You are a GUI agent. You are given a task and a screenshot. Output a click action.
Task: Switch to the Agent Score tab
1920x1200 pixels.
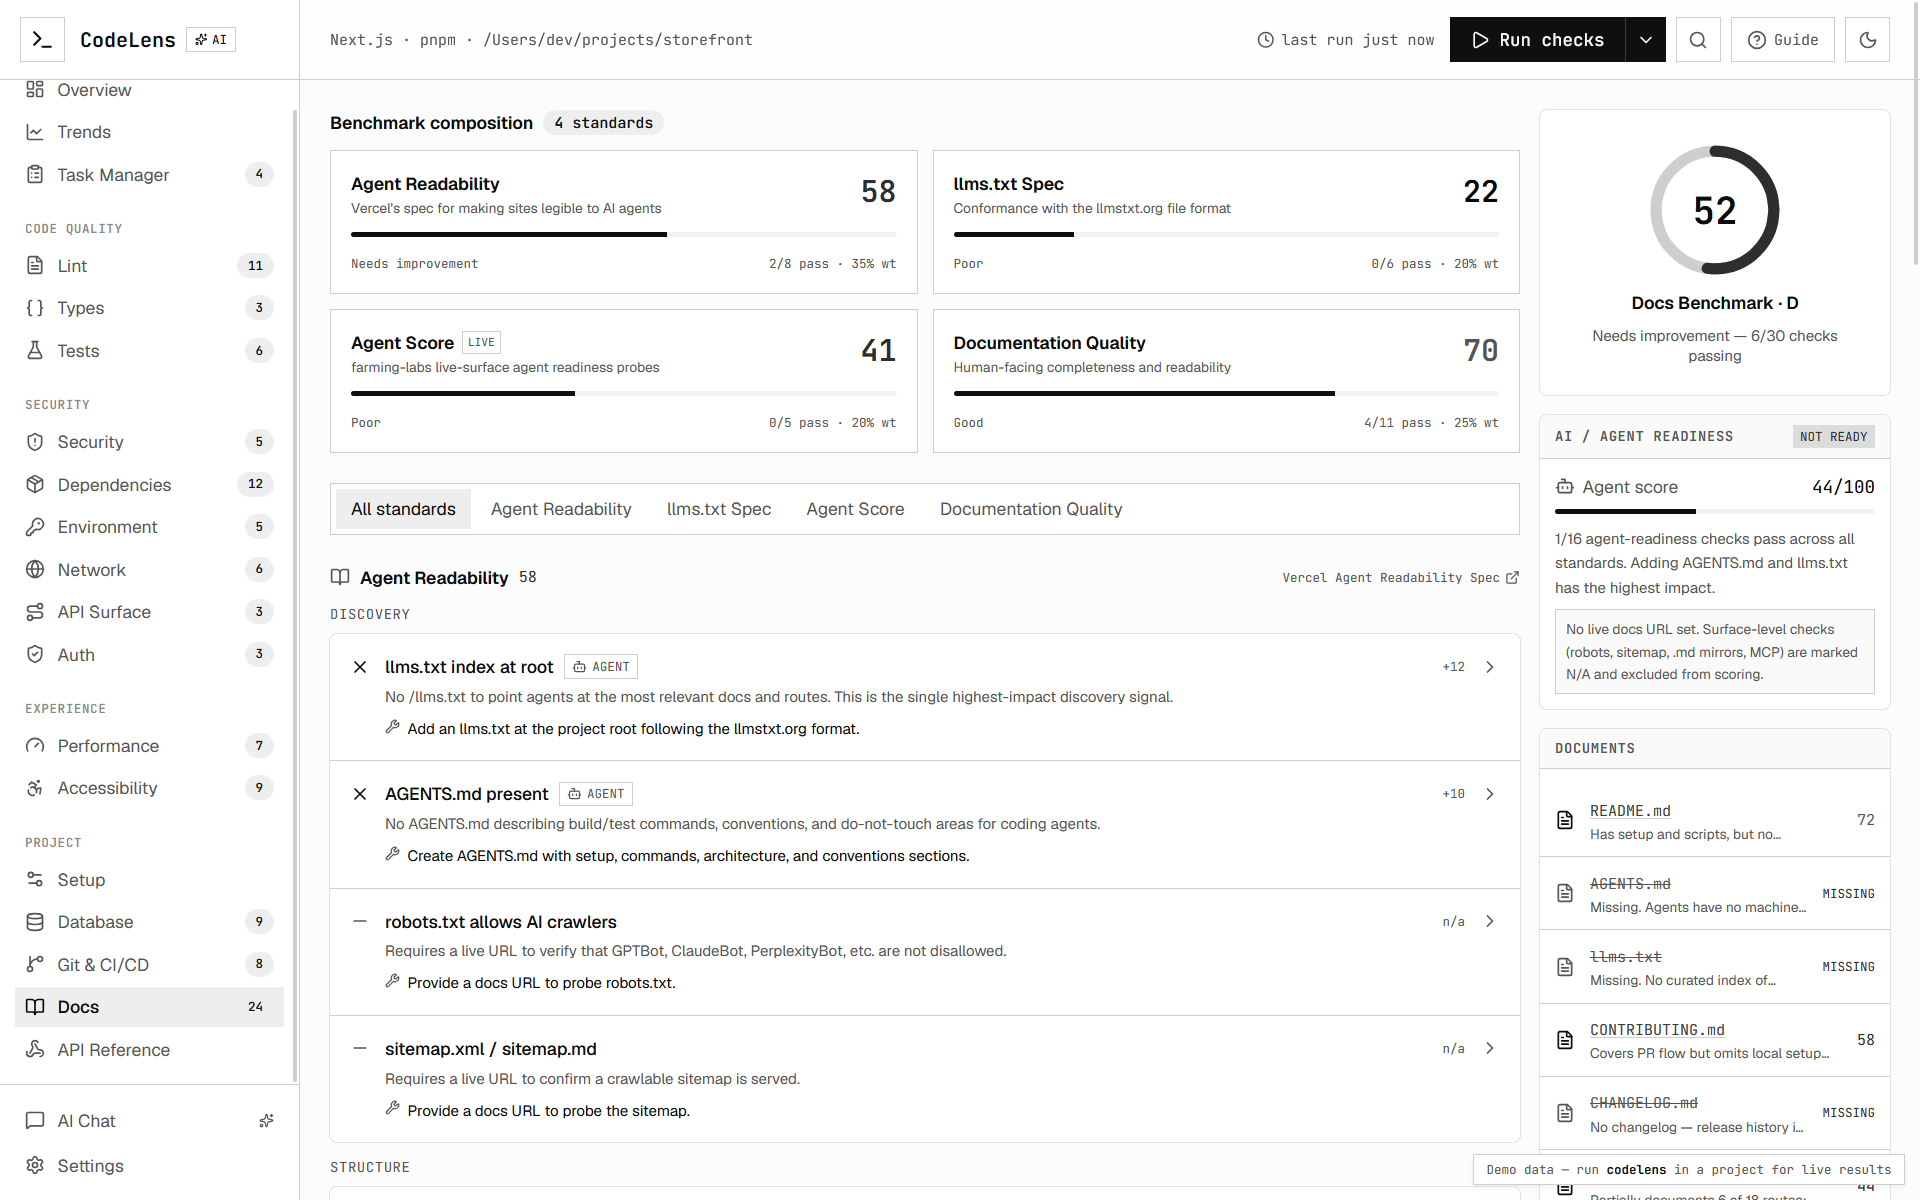point(855,509)
